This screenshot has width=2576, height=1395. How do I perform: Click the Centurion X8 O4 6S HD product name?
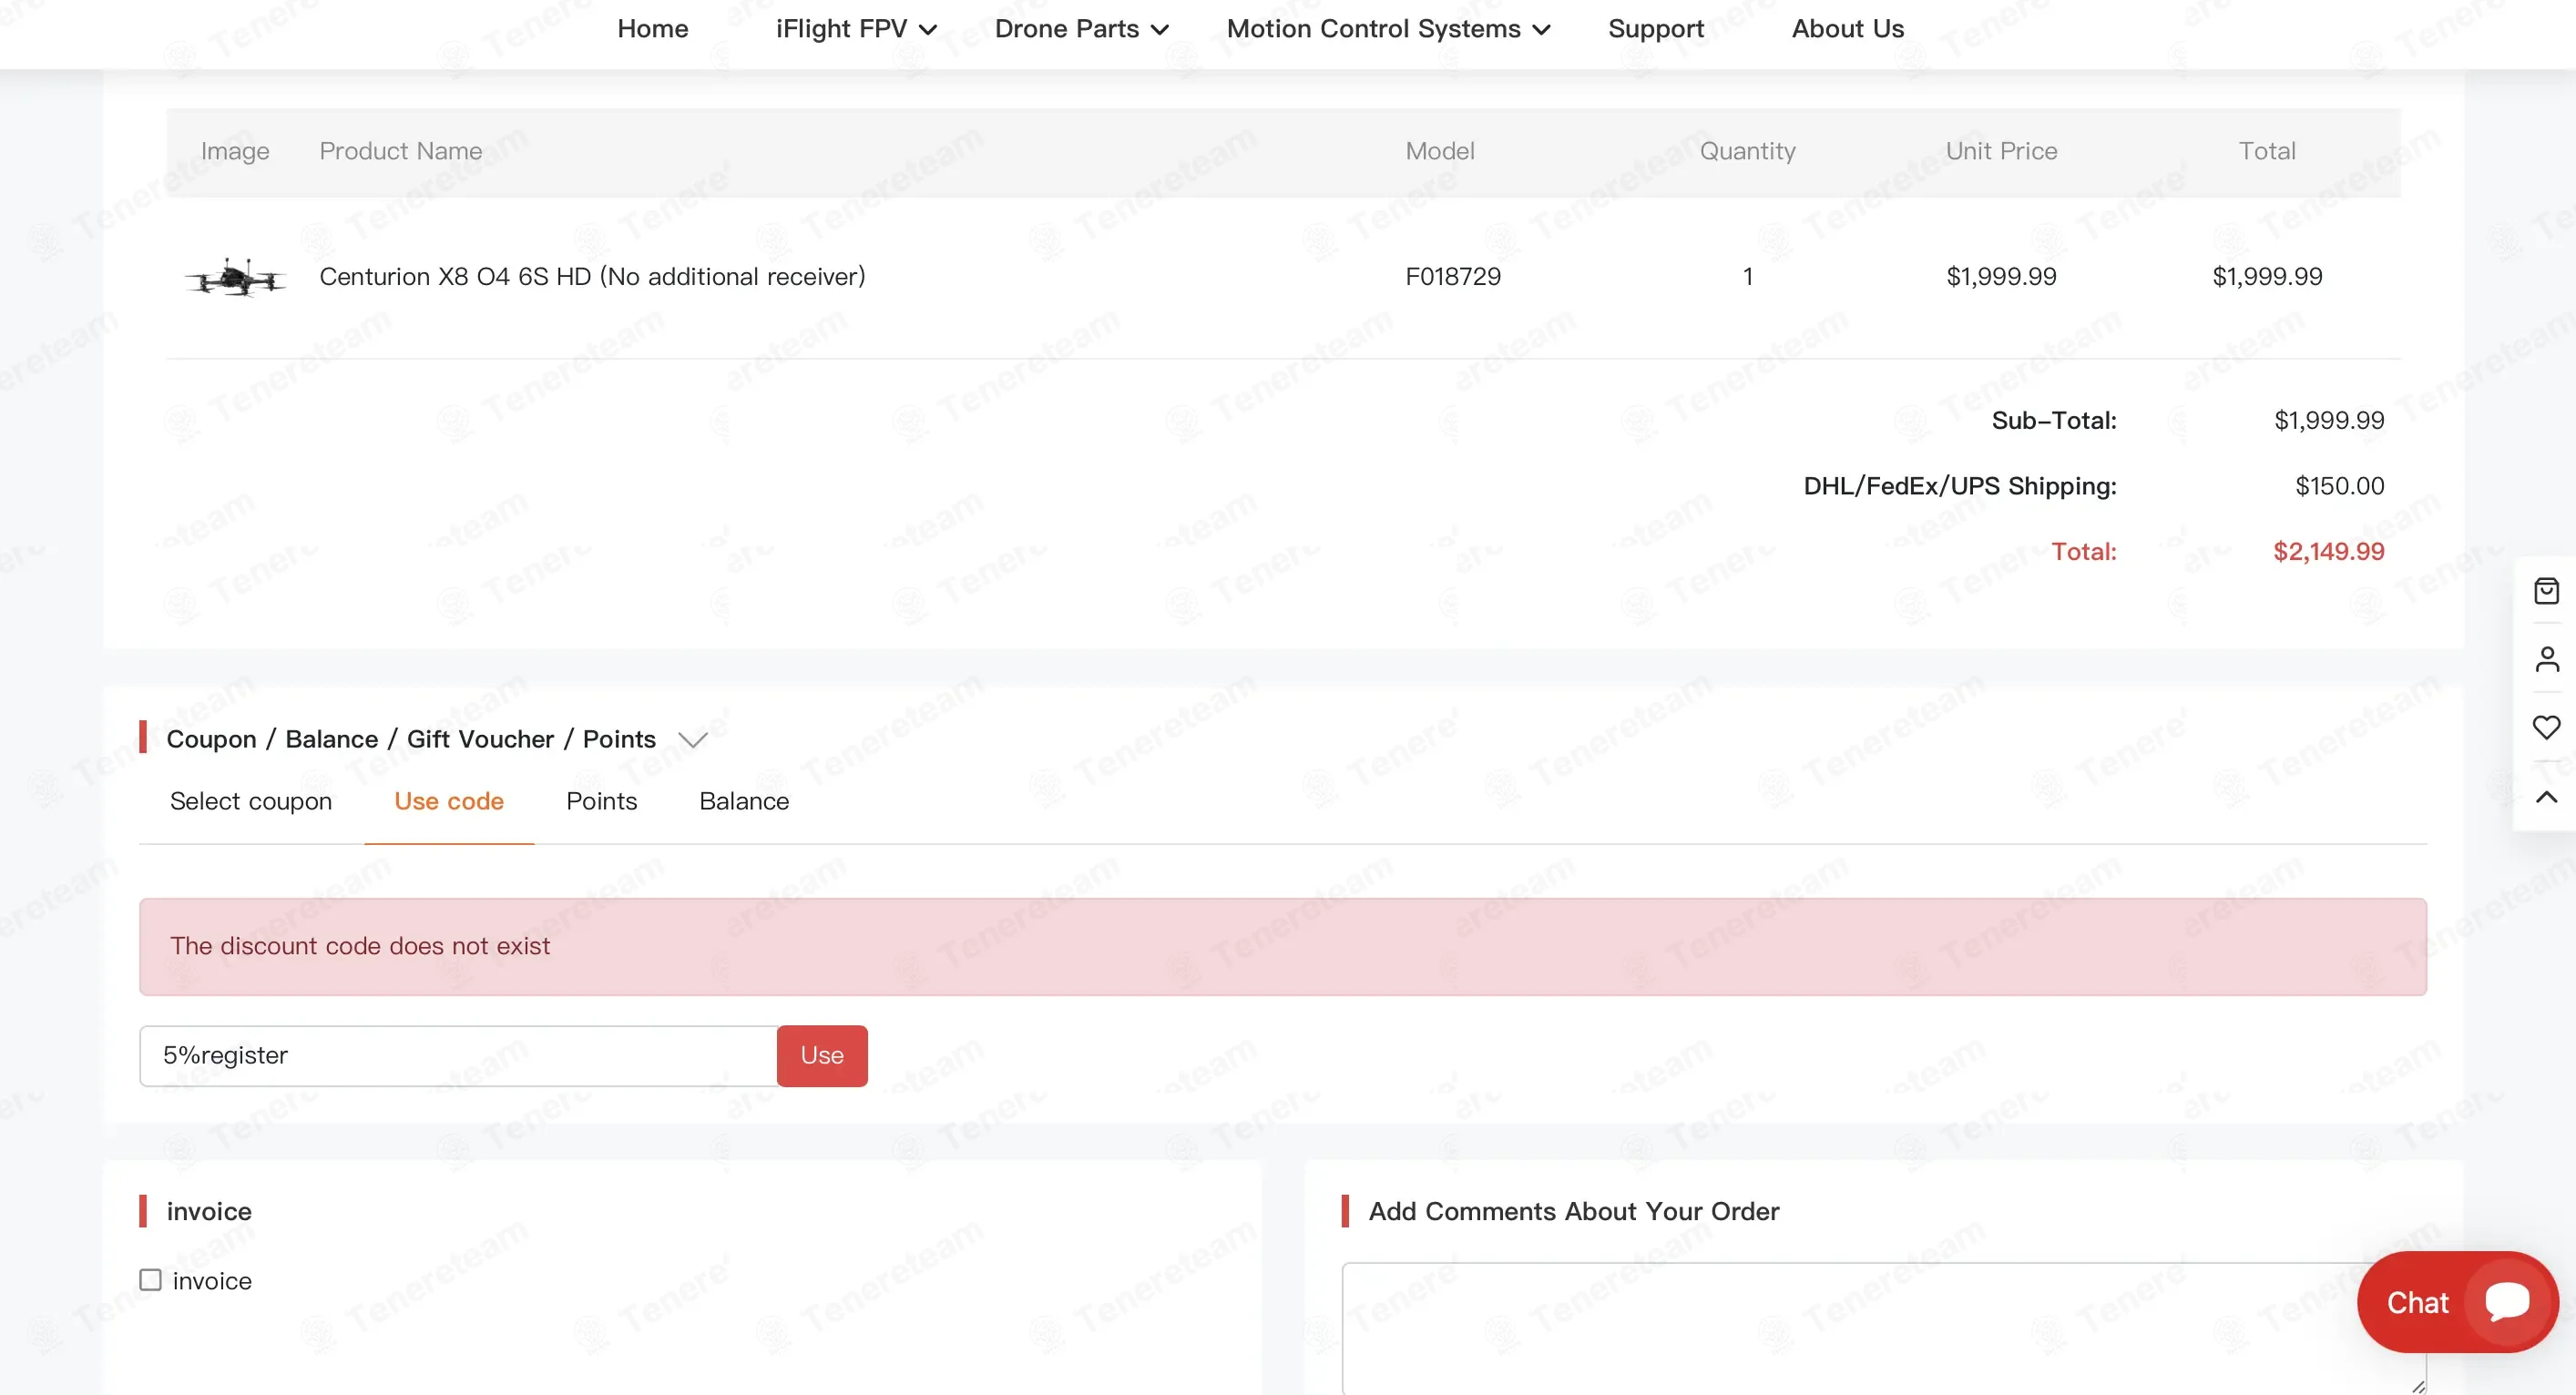592,276
